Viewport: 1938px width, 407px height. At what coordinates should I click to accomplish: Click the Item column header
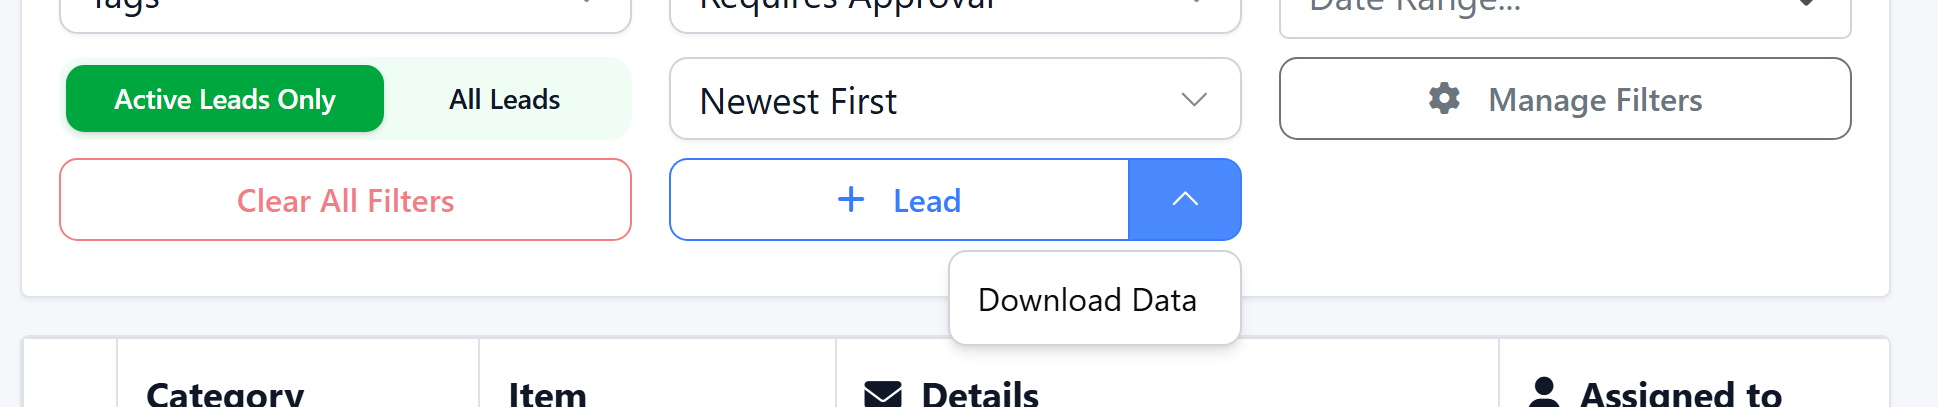[x=547, y=394]
